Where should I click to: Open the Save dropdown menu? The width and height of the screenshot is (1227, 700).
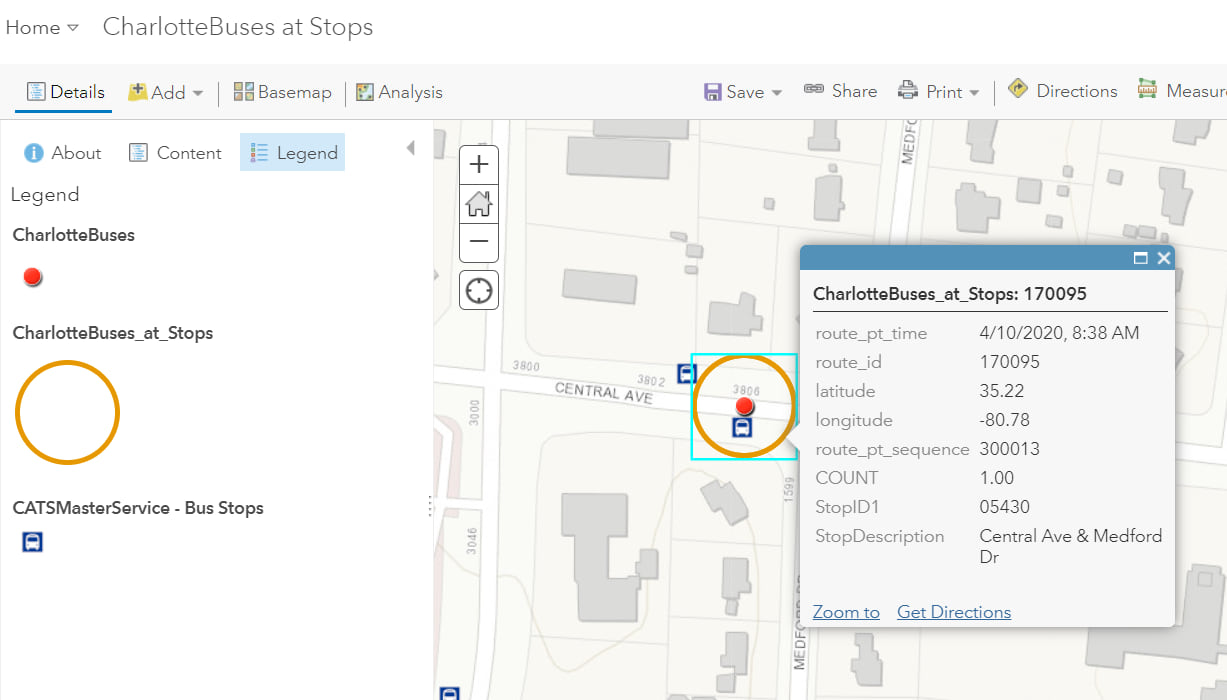point(743,92)
